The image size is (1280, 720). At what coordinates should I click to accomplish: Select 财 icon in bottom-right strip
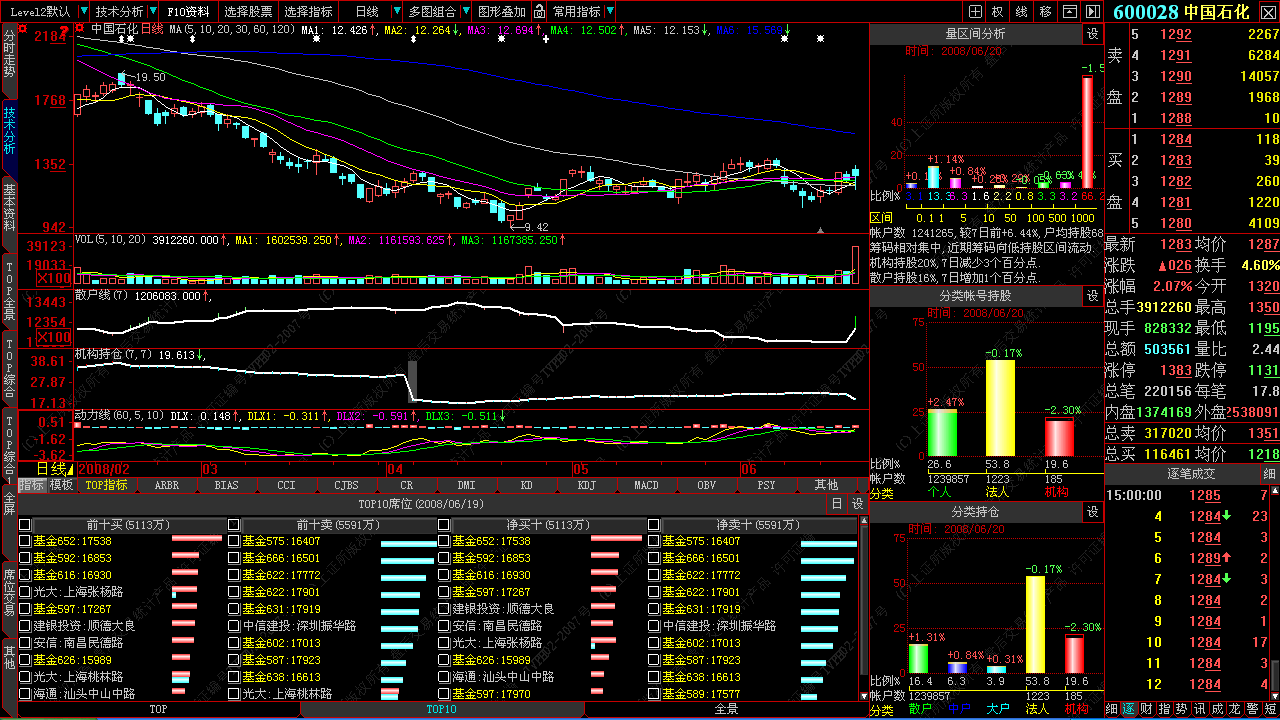[x=1146, y=709]
